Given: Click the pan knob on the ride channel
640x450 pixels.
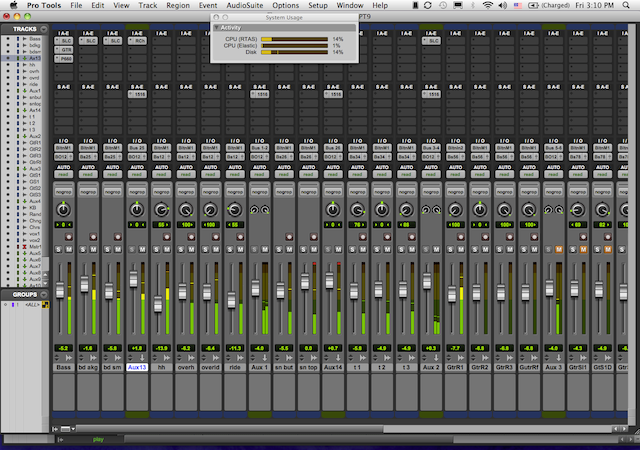Looking at the screenshot, I should pyautogui.click(x=235, y=209).
